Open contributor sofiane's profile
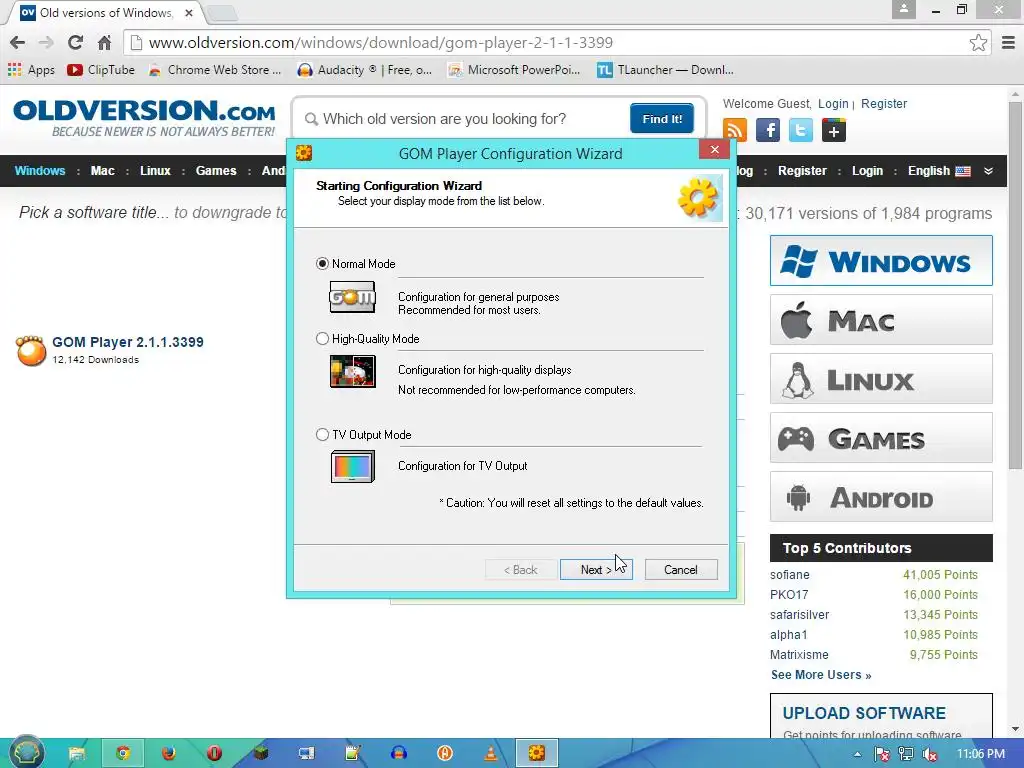The image size is (1024, 768). 790,575
